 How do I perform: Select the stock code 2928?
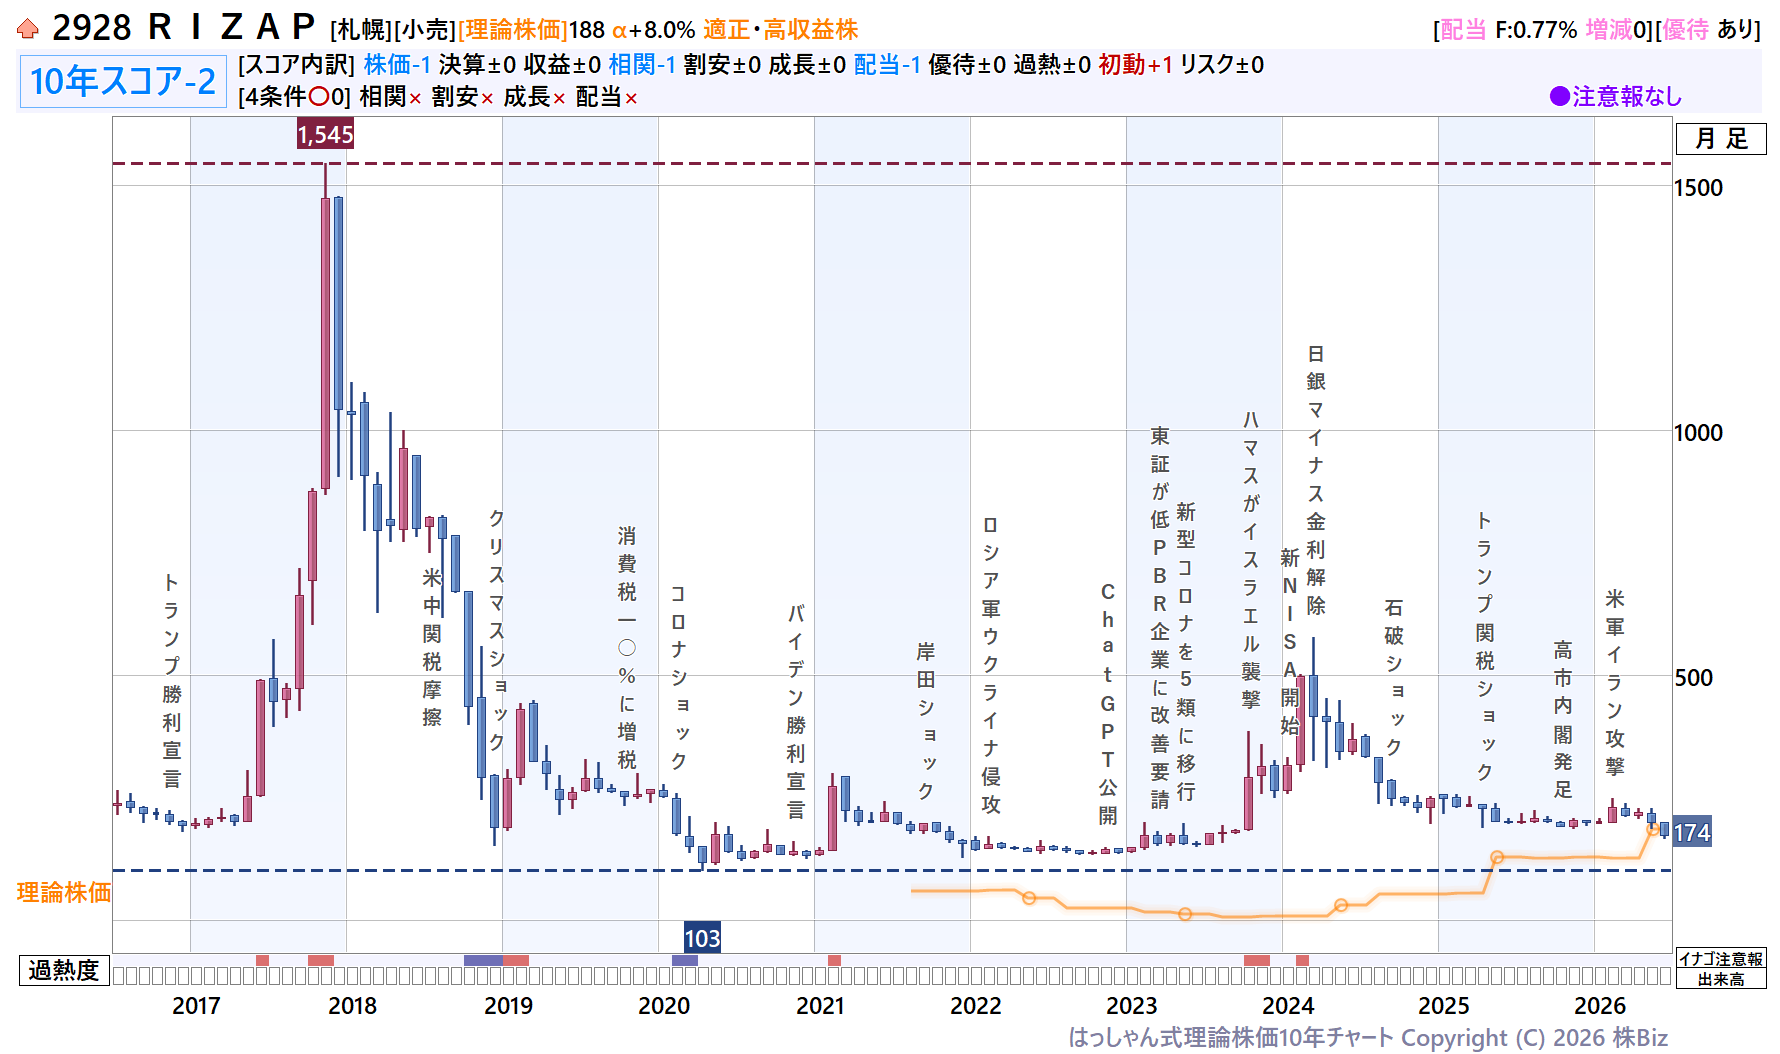click(x=91, y=28)
